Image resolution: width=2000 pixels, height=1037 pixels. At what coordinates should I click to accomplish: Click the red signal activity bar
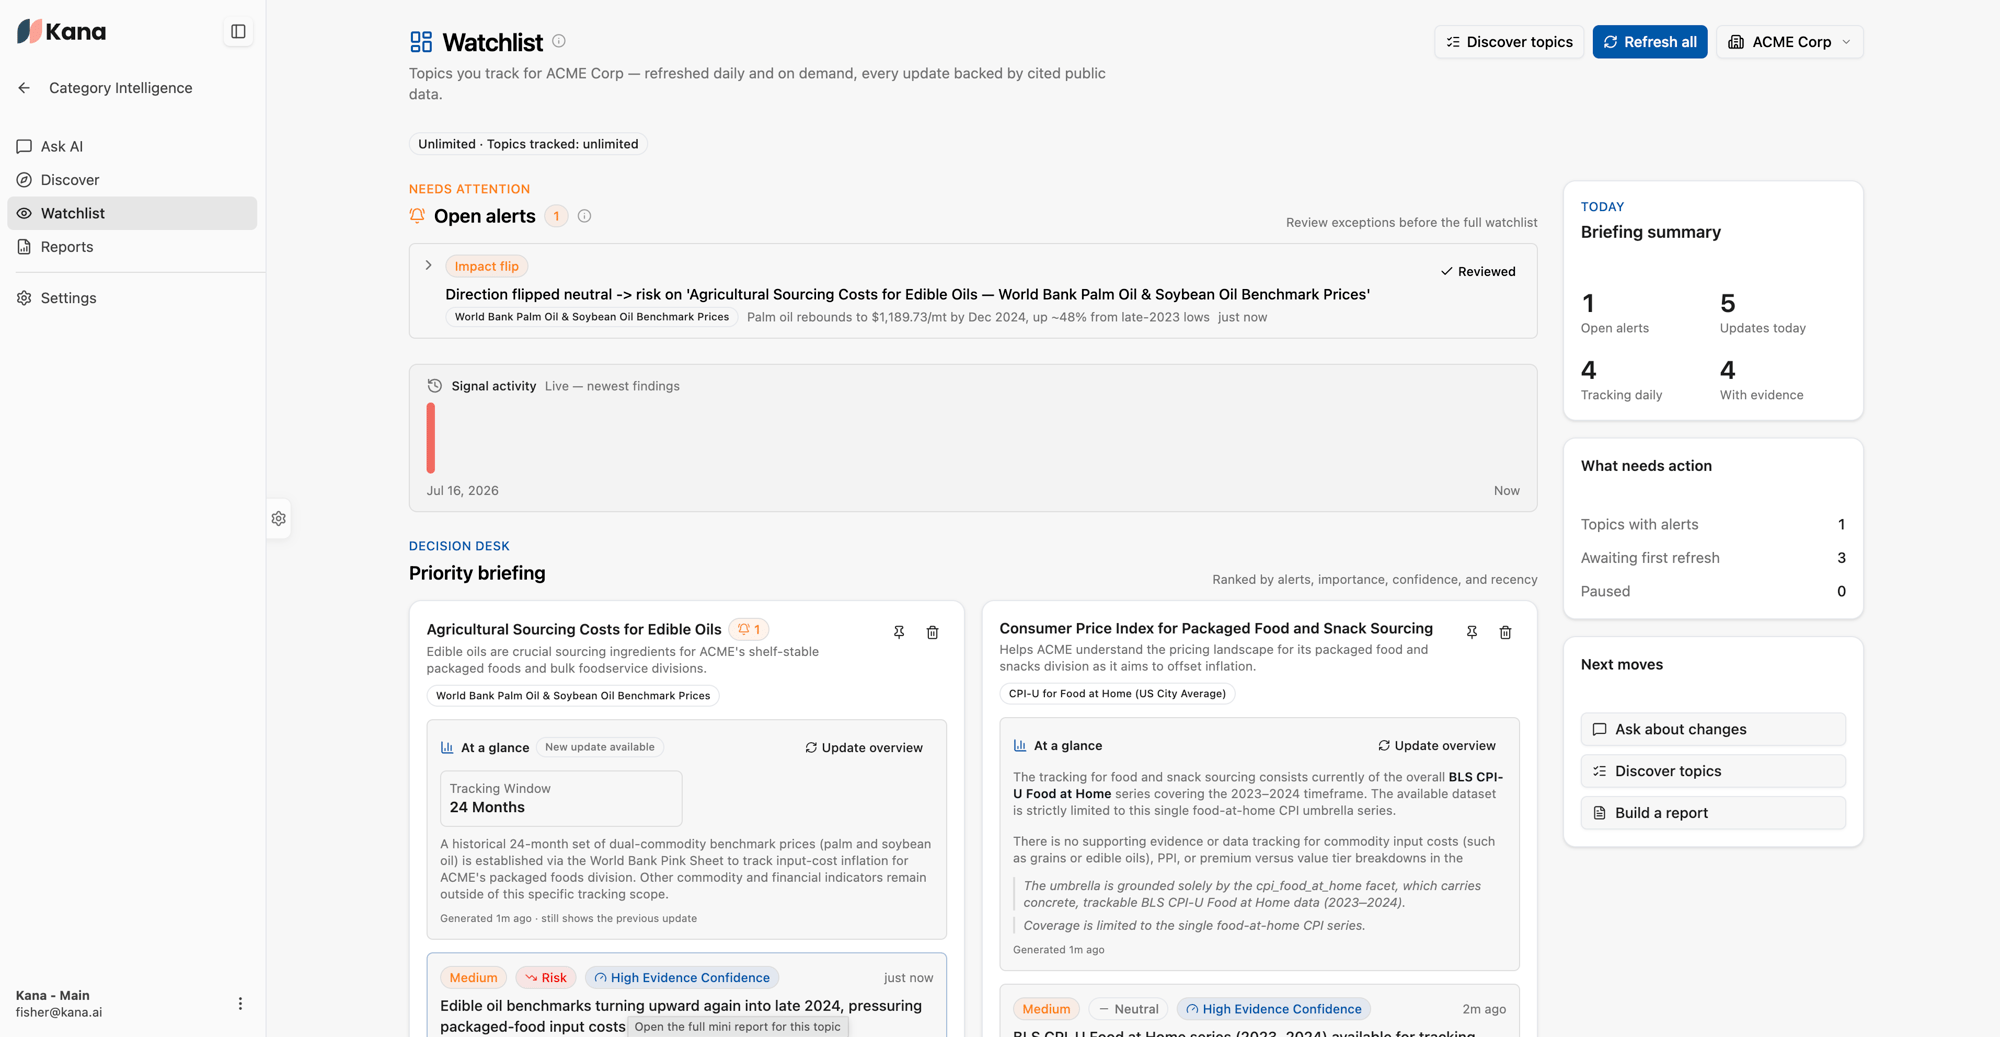tap(431, 437)
